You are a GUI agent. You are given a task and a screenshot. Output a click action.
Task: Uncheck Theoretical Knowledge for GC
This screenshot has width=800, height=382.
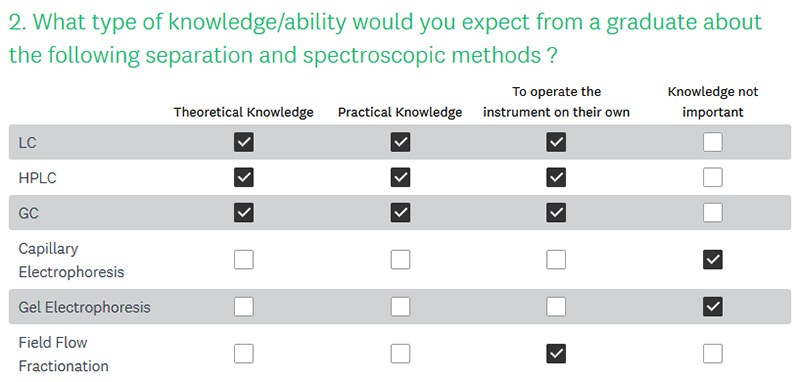244,213
